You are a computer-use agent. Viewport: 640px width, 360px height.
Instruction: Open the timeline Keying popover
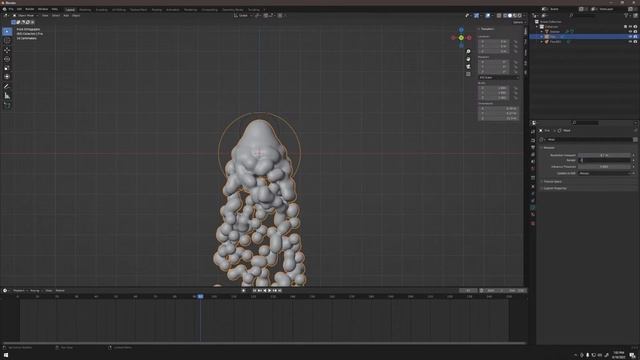35,291
